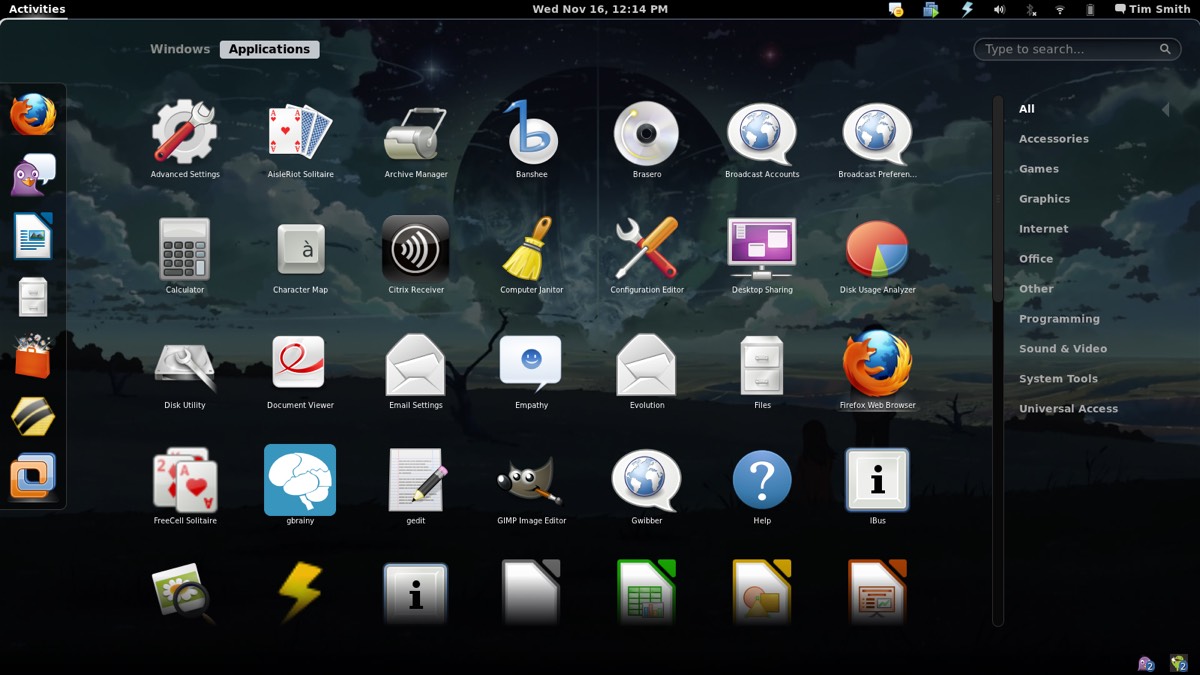Image resolution: width=1200 pixels, height=675 pixels.
Task: Select the Applications tab
Action: coord(269,49)
